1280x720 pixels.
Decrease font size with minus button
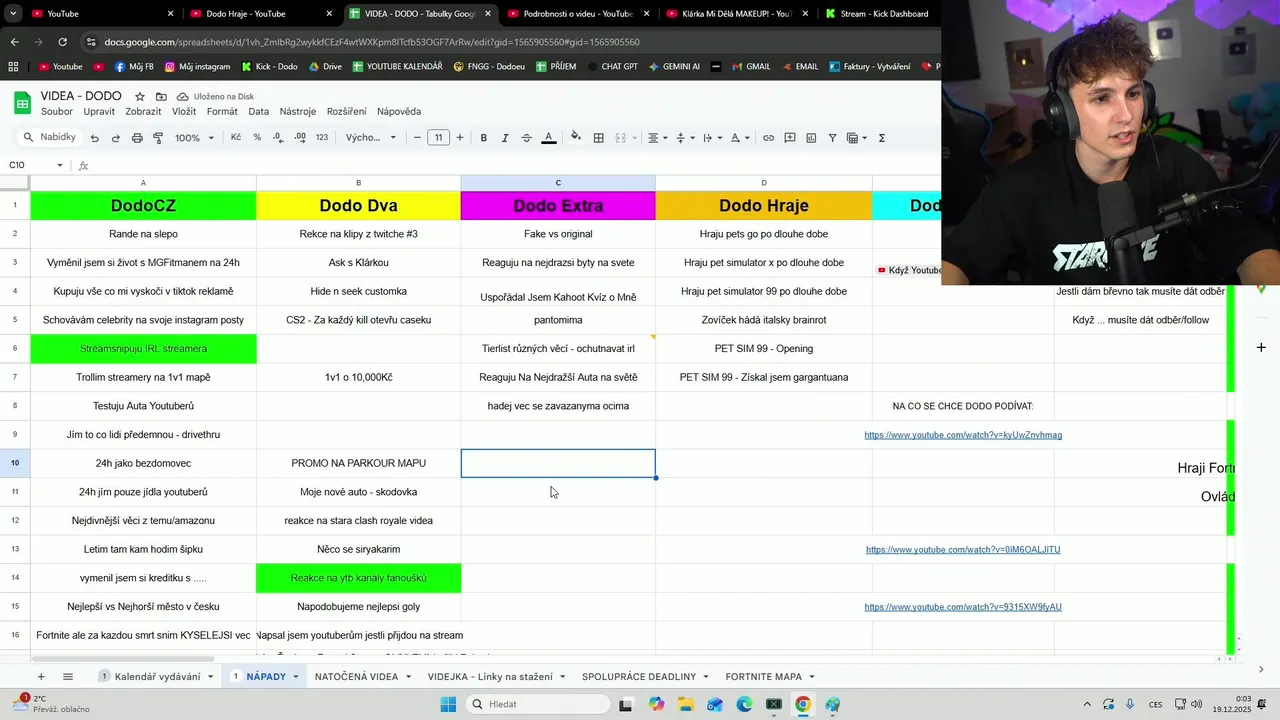tap(417, 138)
